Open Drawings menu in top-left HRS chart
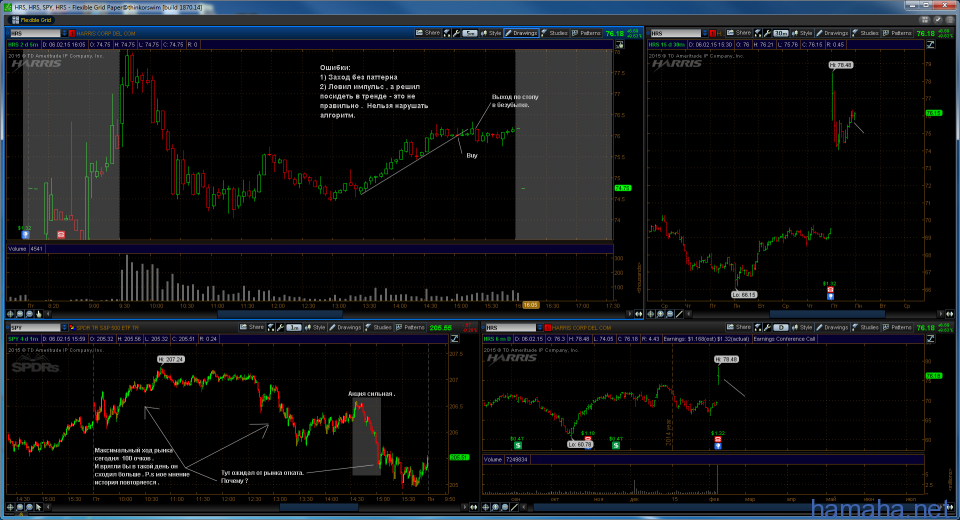This screenshot has height=520, width=960. 521,33
